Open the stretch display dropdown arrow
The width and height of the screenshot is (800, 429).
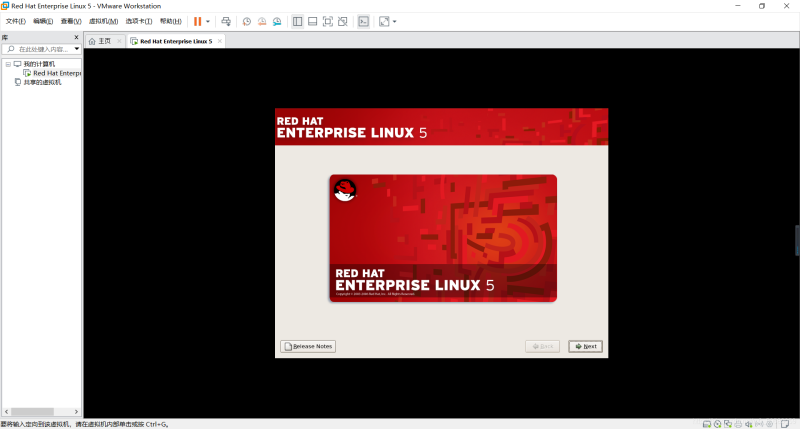(394, 21)
